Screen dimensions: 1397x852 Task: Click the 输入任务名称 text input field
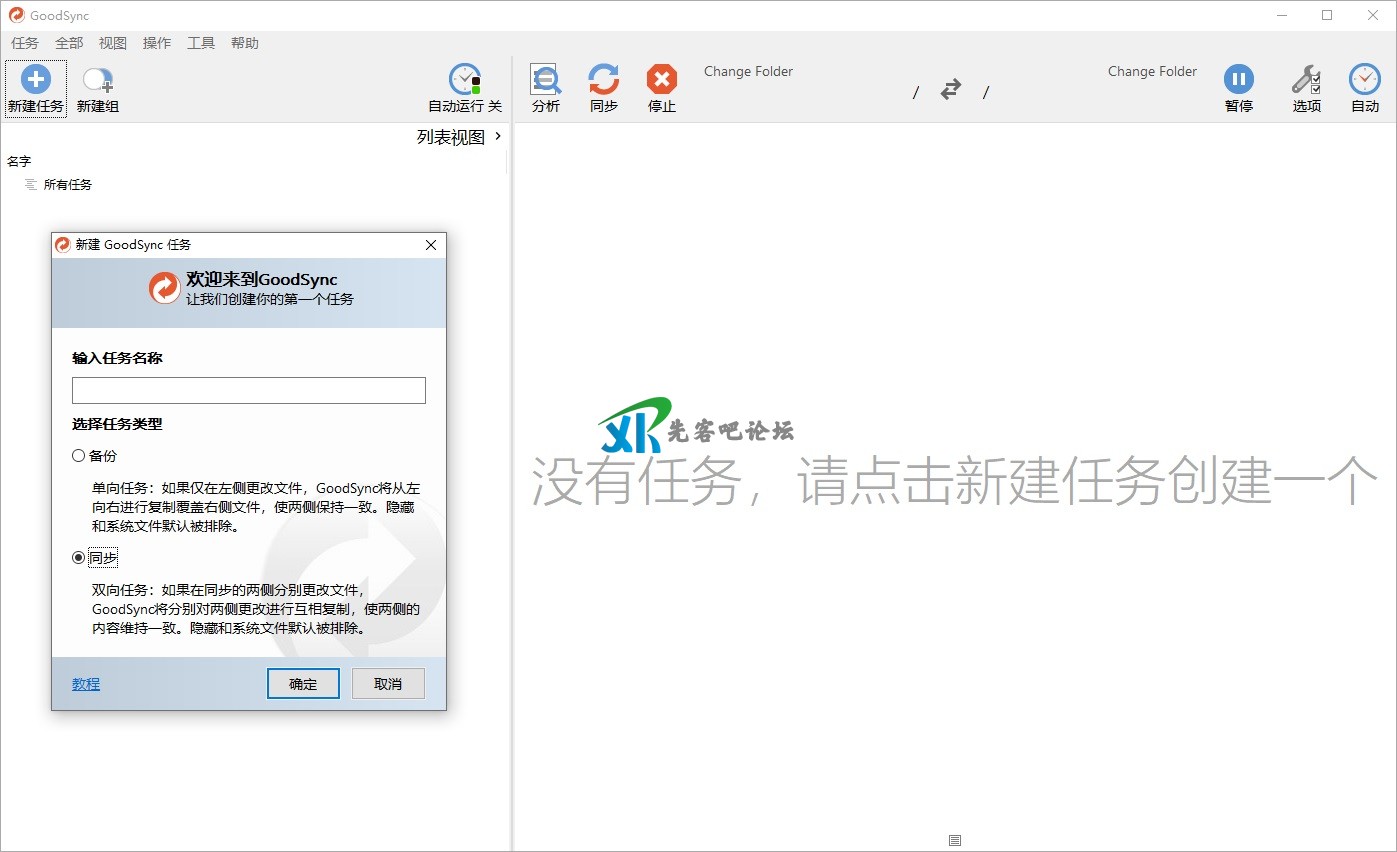coord(249,390)
